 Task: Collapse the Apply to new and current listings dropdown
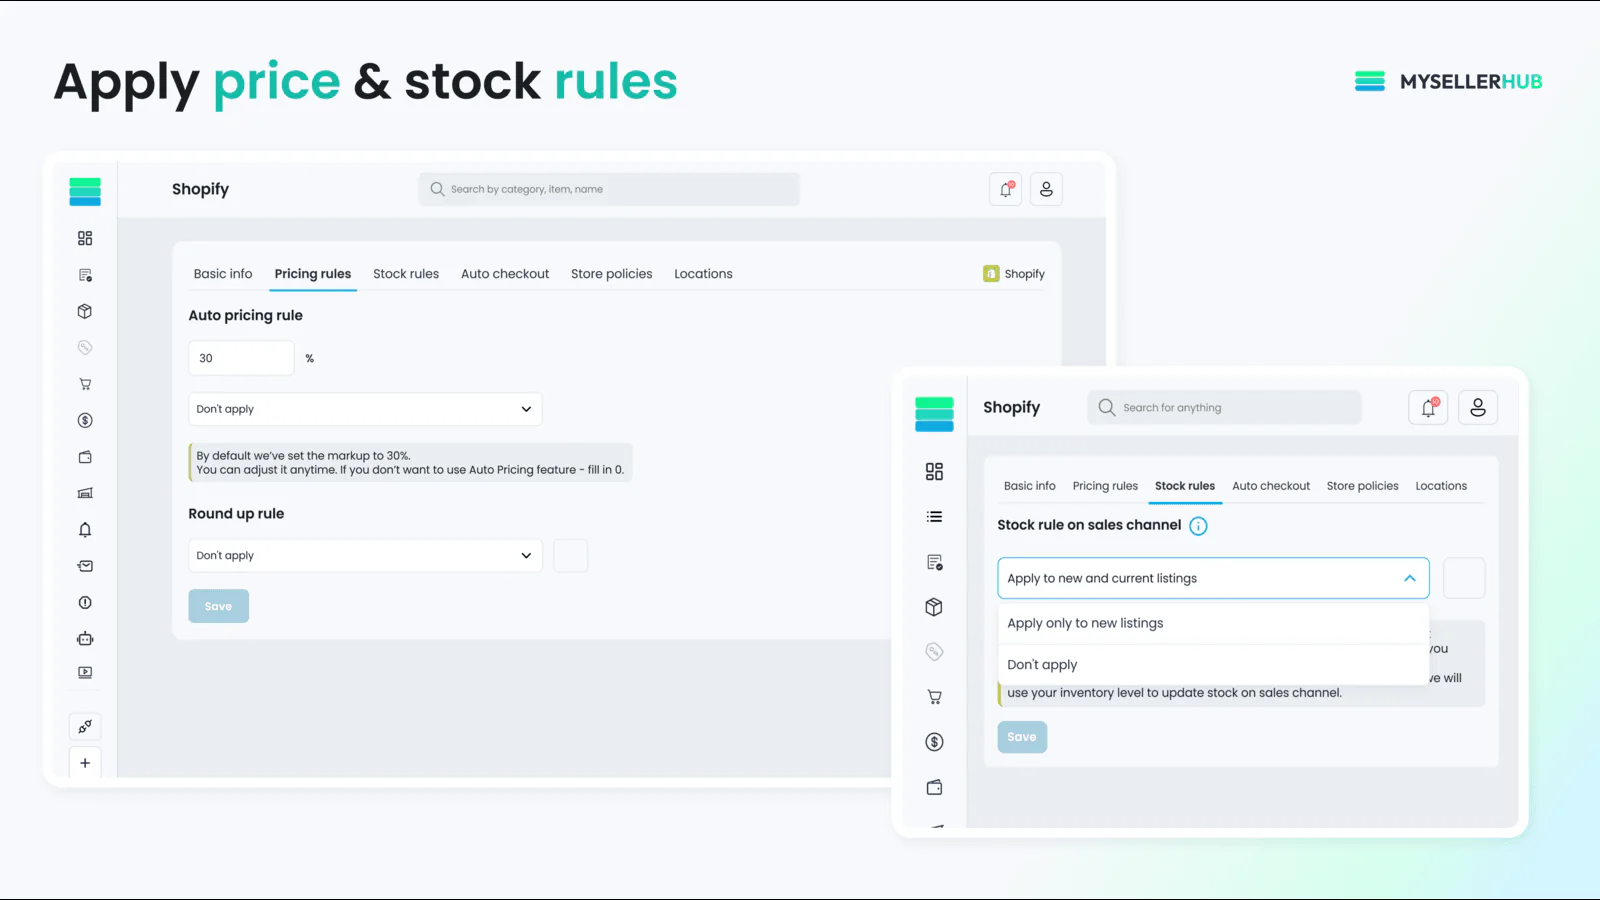tap(1212, 578)
